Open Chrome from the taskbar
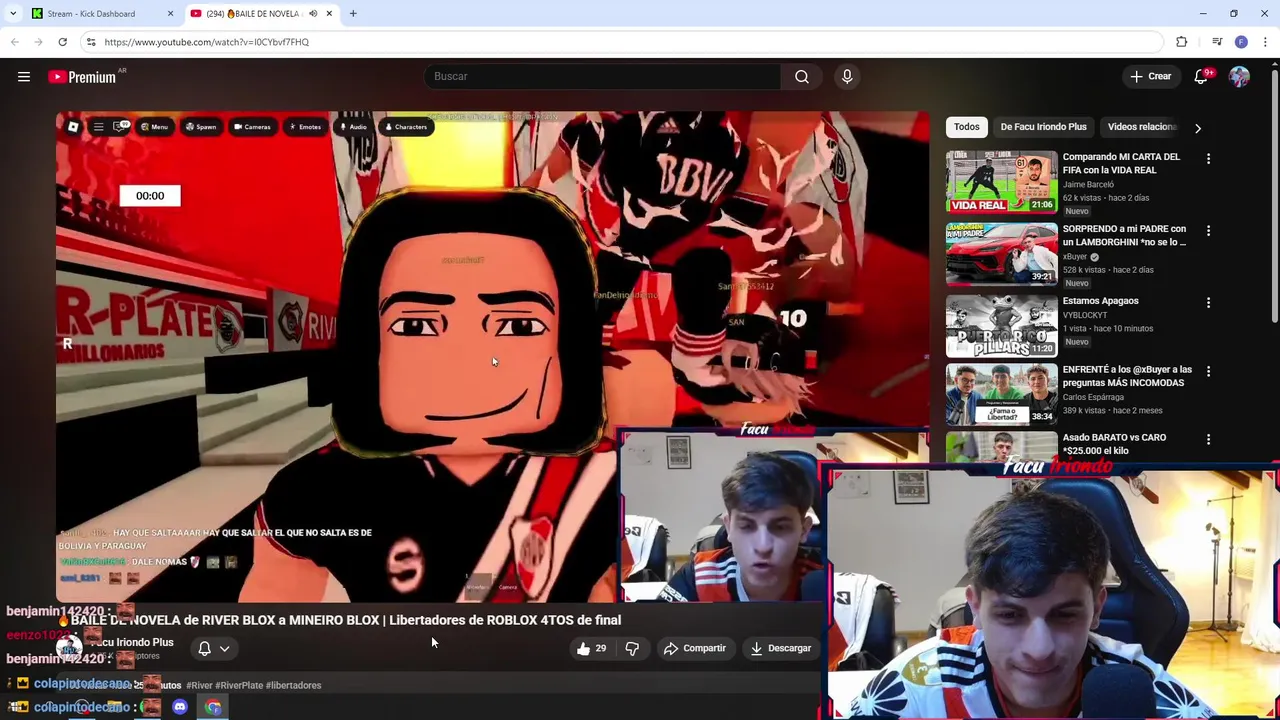1280x720 pixels. 213,707
